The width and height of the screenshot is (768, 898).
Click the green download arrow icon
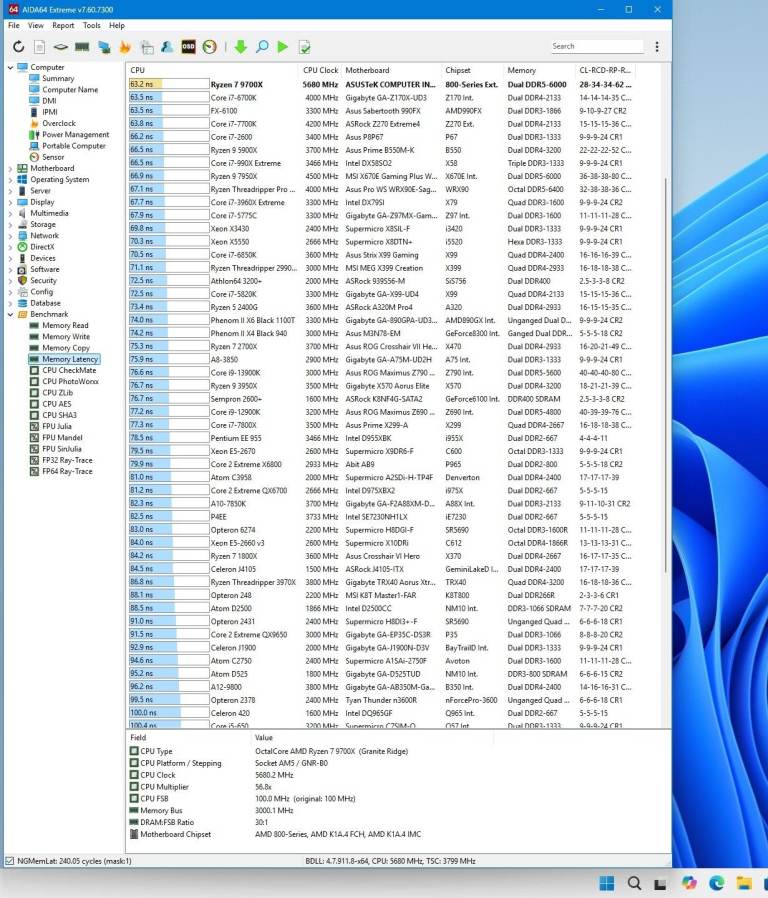(x=240, y=47)
